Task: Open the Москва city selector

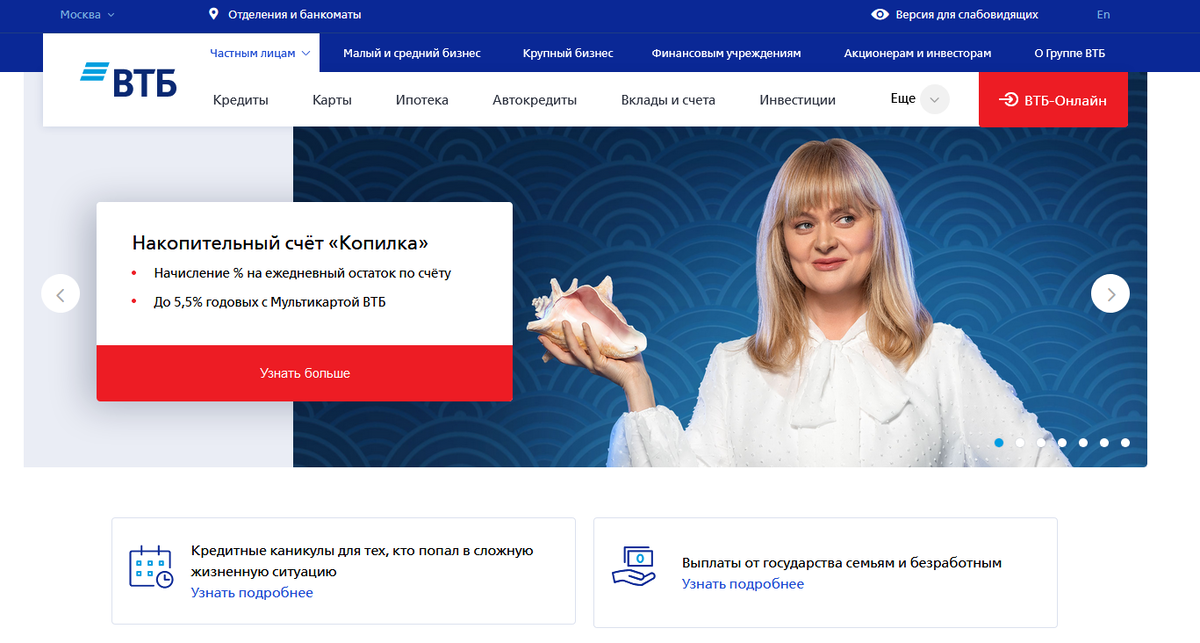Action: click(87, 15)
